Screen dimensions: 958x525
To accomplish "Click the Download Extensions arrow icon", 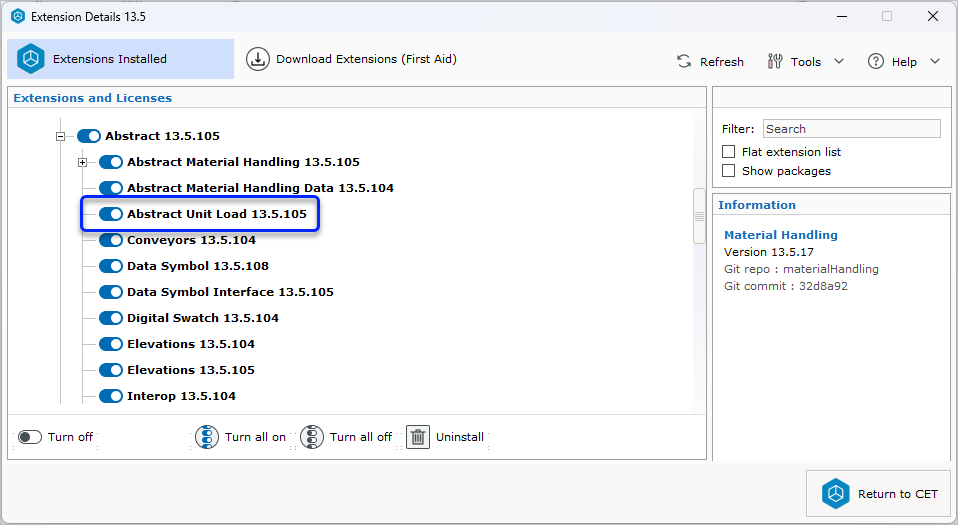I will (x=258, y=59).
